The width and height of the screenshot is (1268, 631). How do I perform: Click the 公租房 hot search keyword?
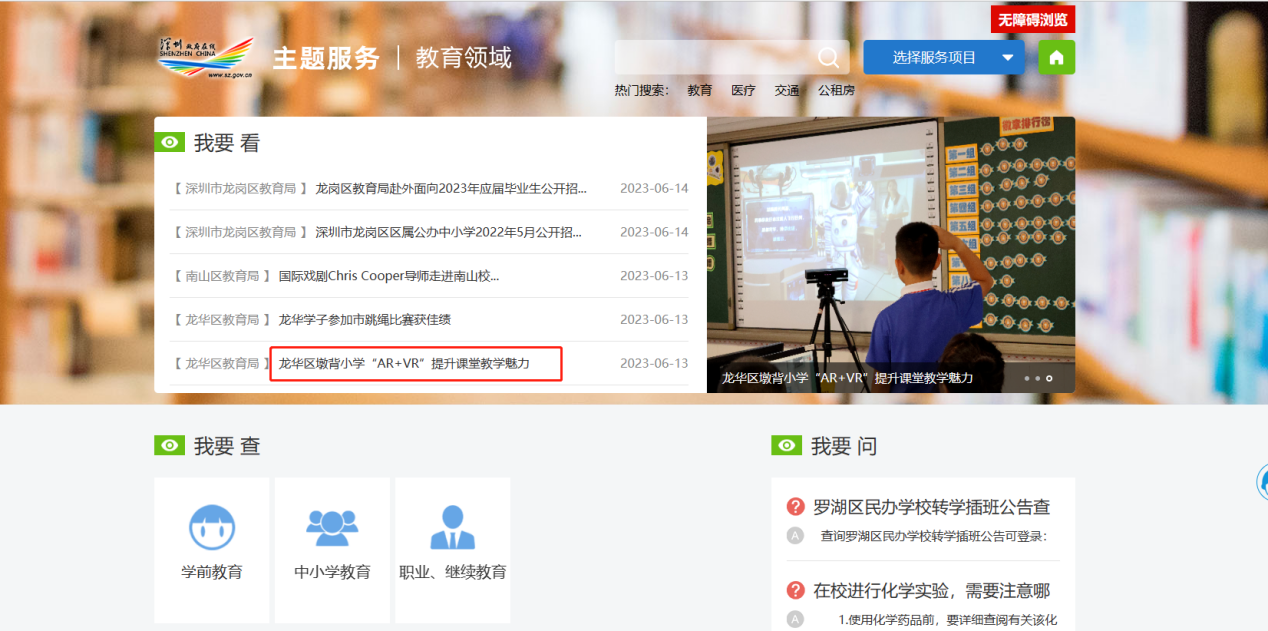click(x=836, y=90)
